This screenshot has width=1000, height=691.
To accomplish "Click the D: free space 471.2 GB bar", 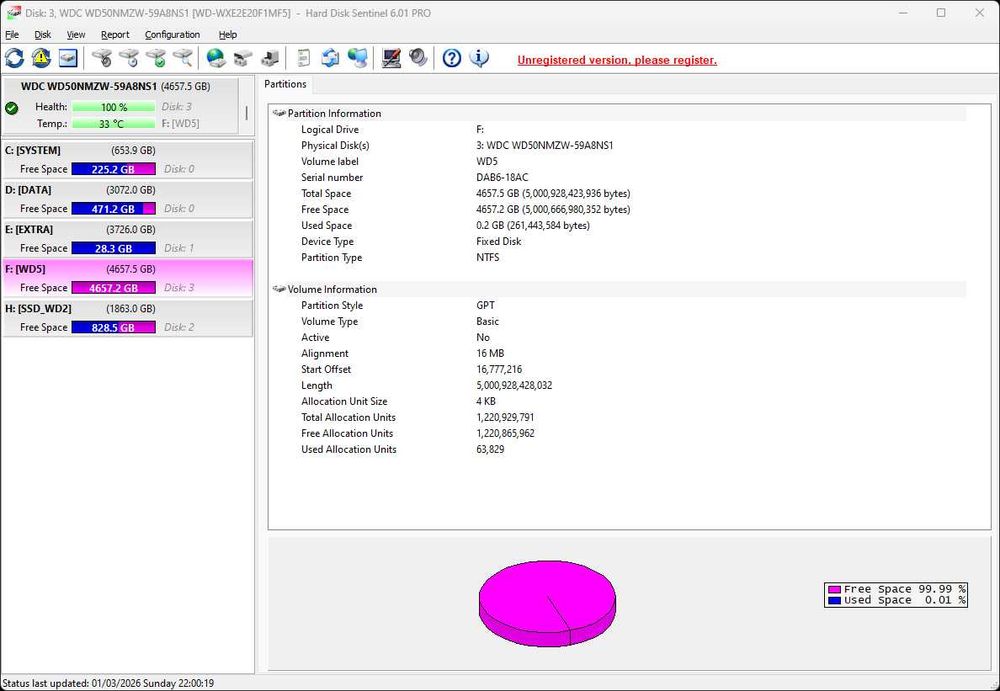I will 114,209.
